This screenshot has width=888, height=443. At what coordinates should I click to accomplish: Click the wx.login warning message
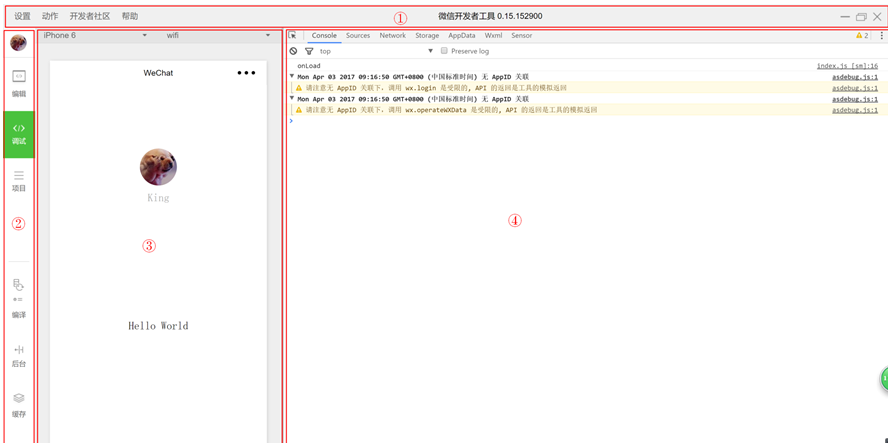(x=436, y=88)
